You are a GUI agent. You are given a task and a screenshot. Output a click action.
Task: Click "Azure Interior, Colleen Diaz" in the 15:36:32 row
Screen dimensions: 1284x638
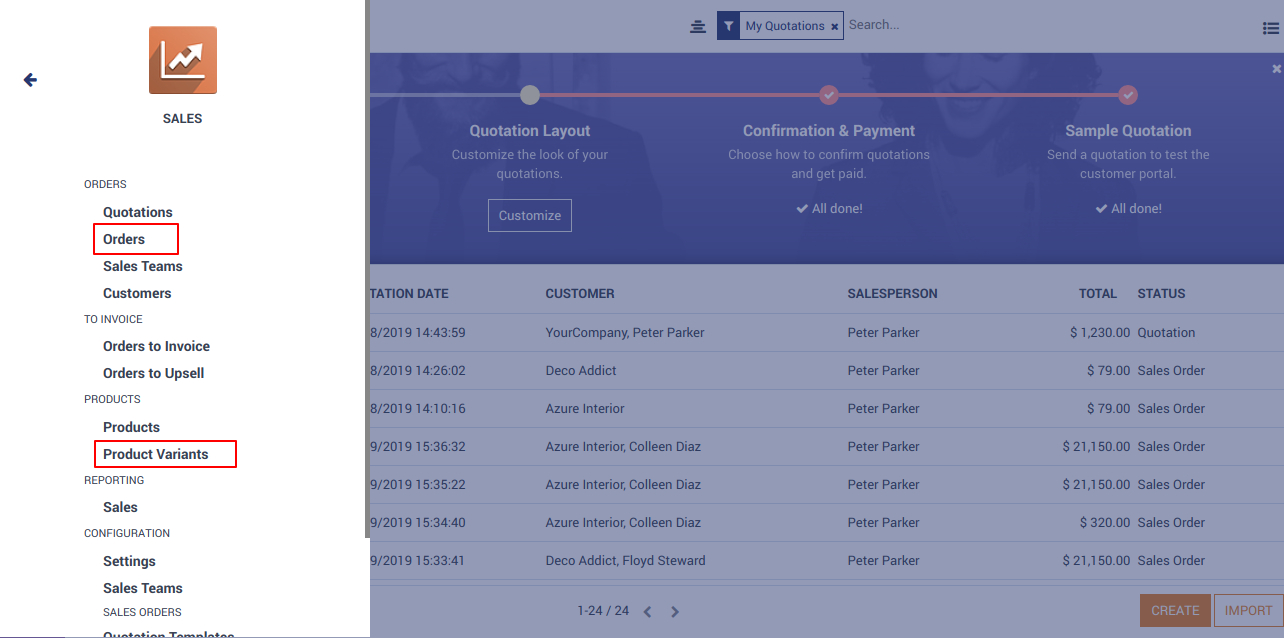click(x=623, y=447)
